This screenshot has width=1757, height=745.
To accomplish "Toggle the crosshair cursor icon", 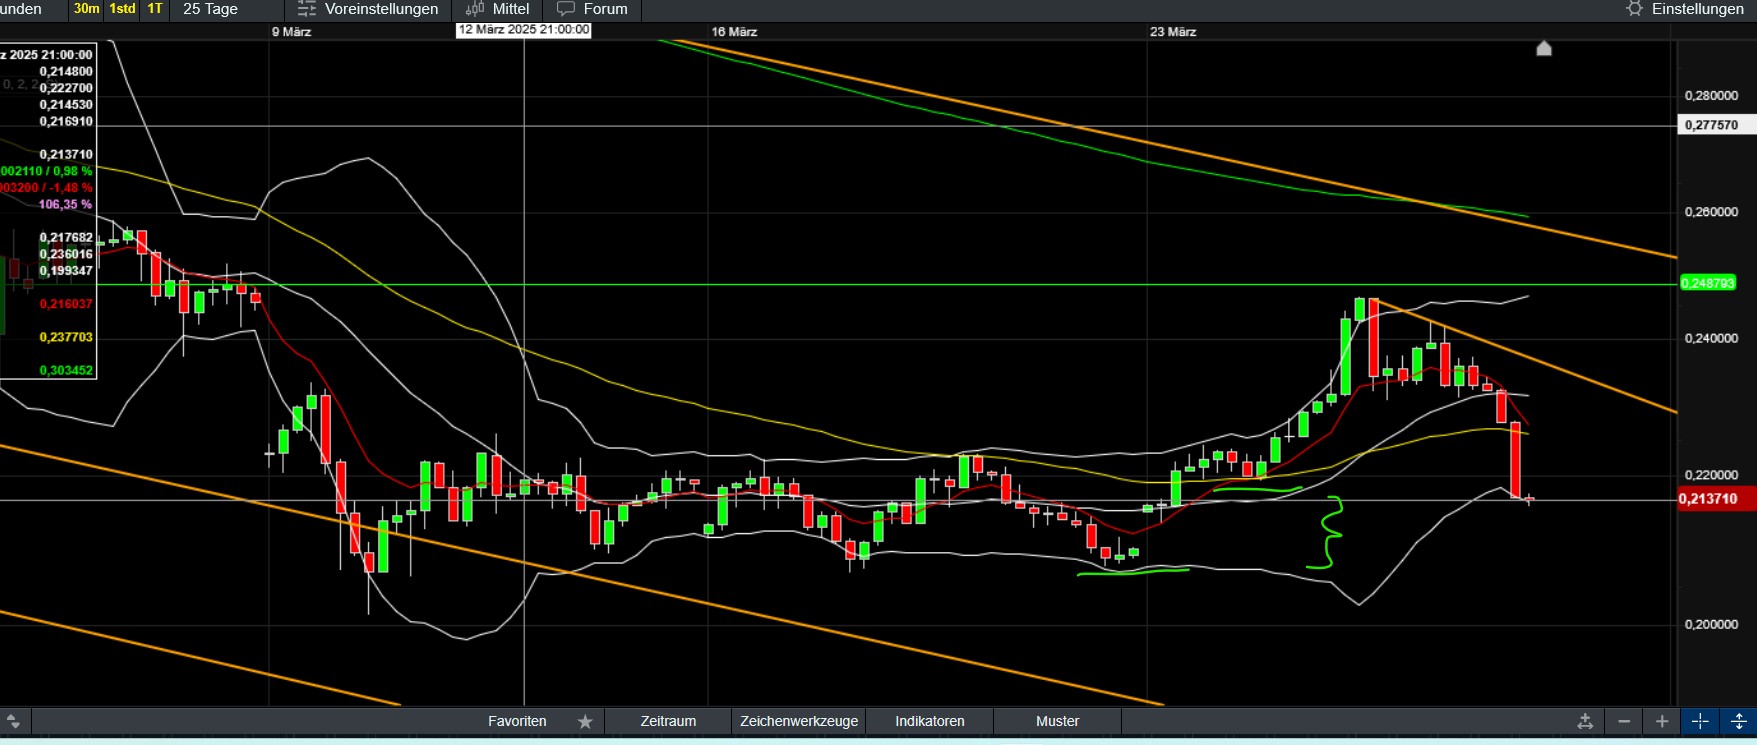I will point(1700,722).
